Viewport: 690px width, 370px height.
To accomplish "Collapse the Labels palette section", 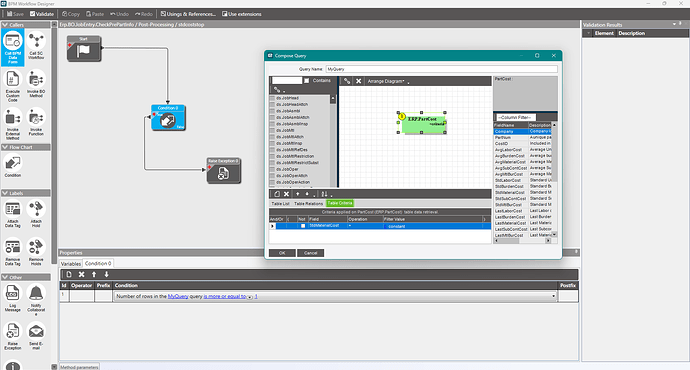I will [x=5, y=193].
